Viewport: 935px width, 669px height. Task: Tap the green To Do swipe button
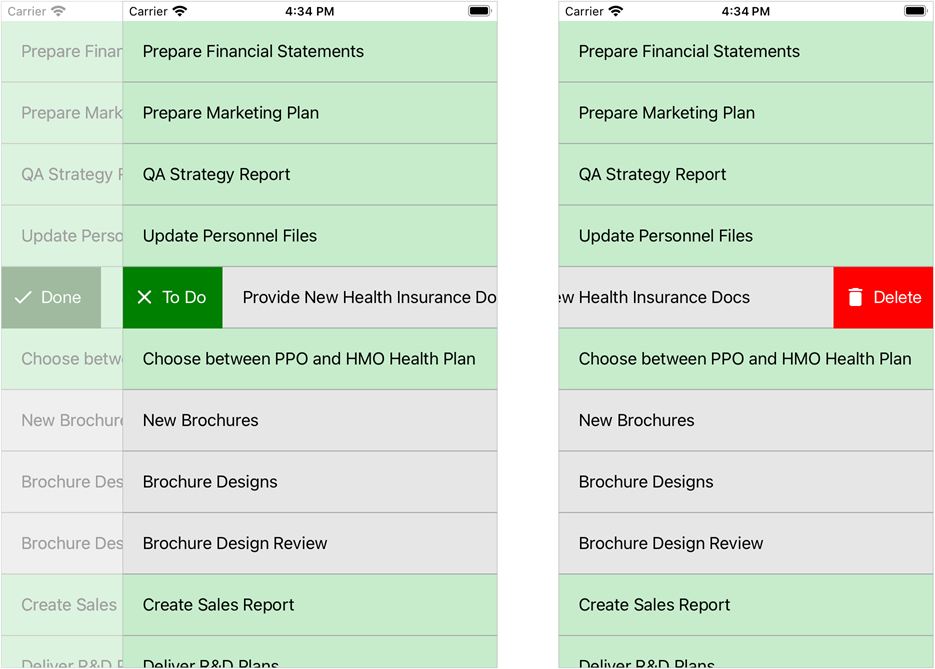coord(172,298)
